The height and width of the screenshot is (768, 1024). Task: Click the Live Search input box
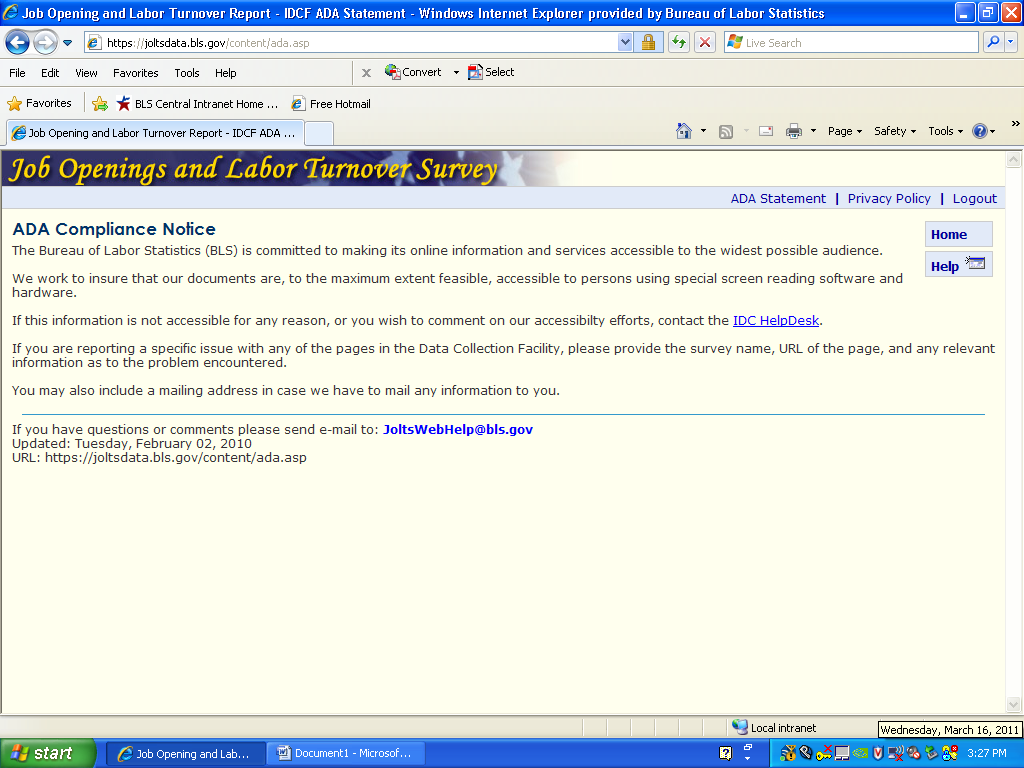[x=851, y=43]
